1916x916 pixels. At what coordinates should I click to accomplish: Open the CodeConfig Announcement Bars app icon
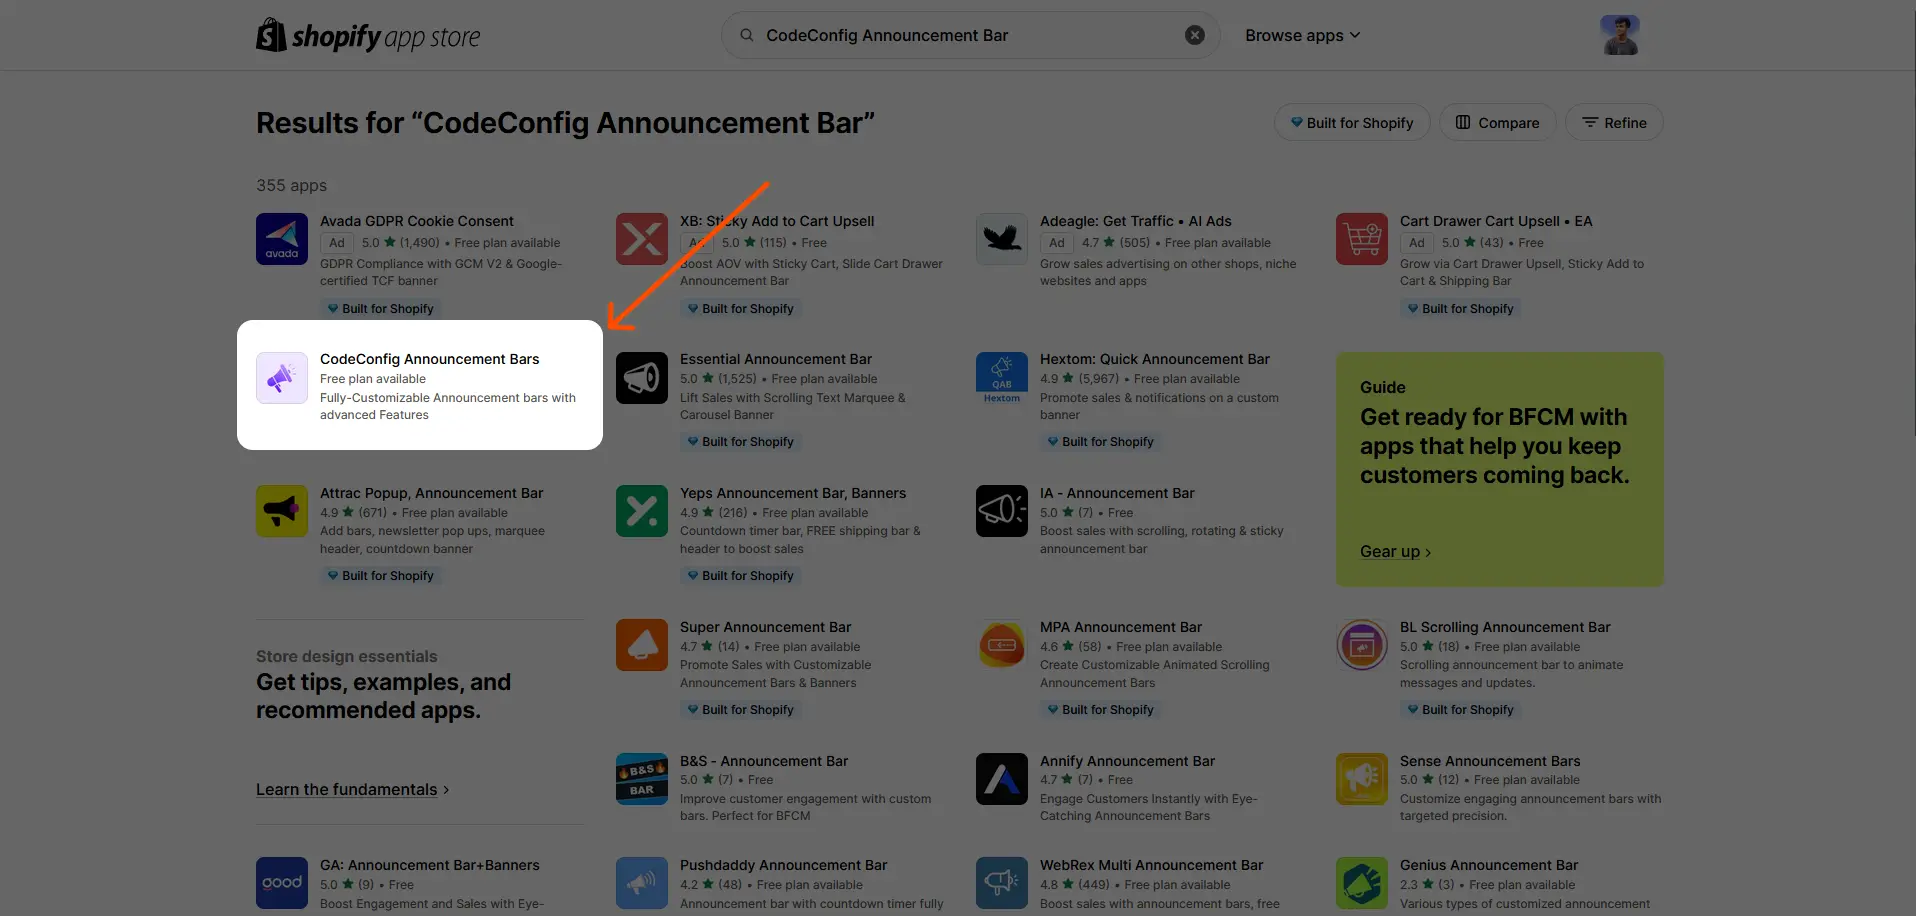click(282, 378)
